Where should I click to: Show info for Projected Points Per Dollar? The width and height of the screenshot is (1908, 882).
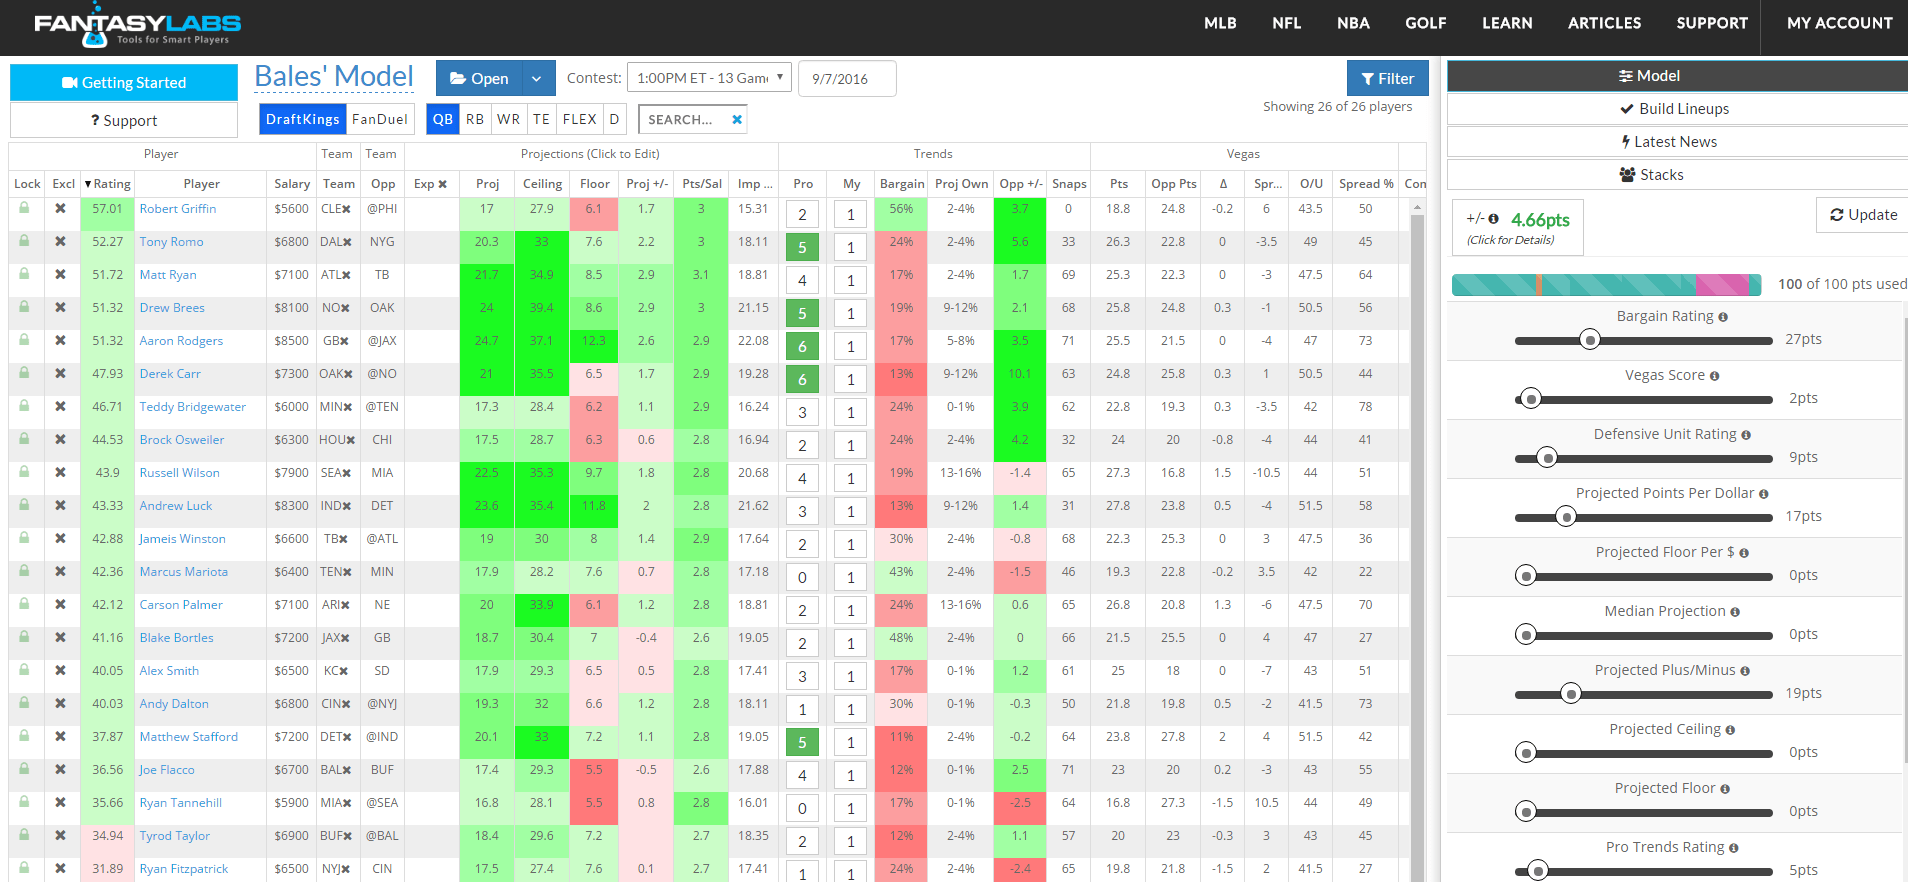[x=1764, y=494]
